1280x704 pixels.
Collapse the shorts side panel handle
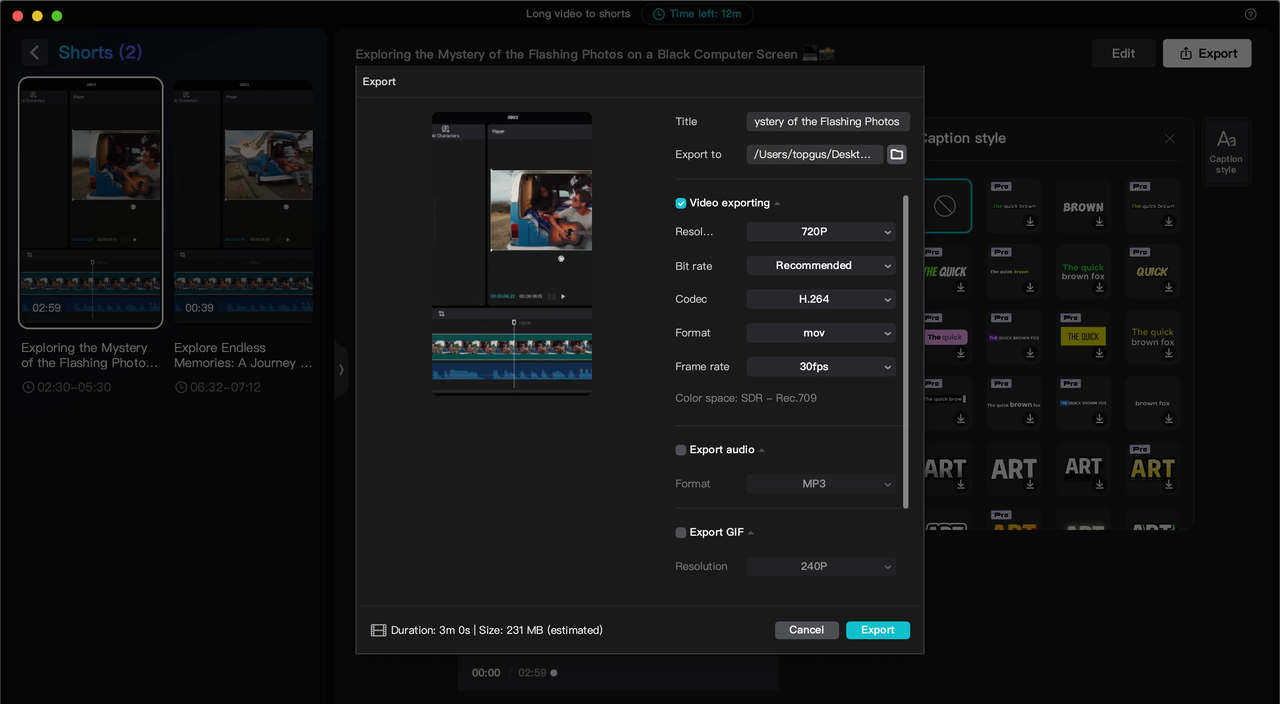(341, 369)
